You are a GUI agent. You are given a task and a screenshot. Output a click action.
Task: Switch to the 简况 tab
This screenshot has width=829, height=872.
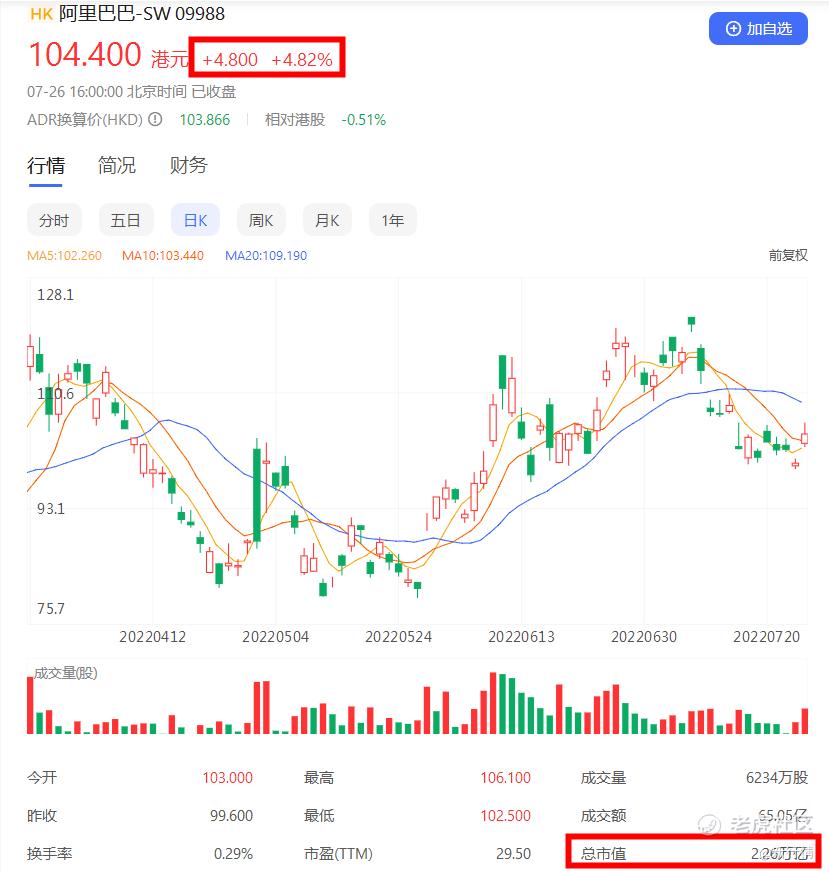coord(117,165)
